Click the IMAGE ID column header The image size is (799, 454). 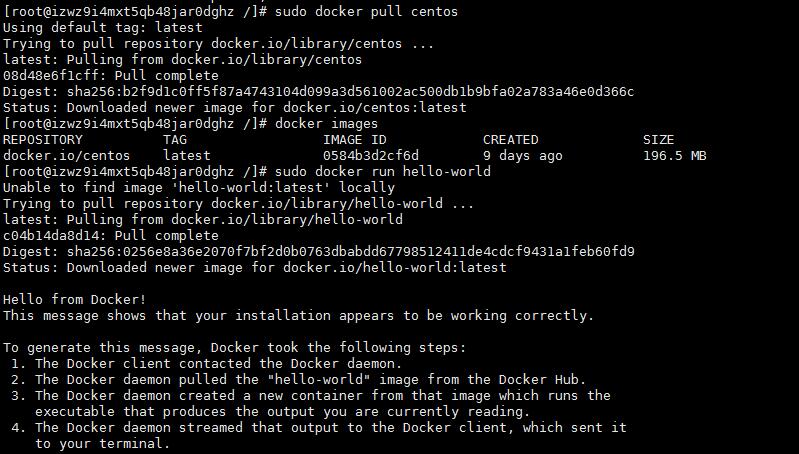coord(354,140)
